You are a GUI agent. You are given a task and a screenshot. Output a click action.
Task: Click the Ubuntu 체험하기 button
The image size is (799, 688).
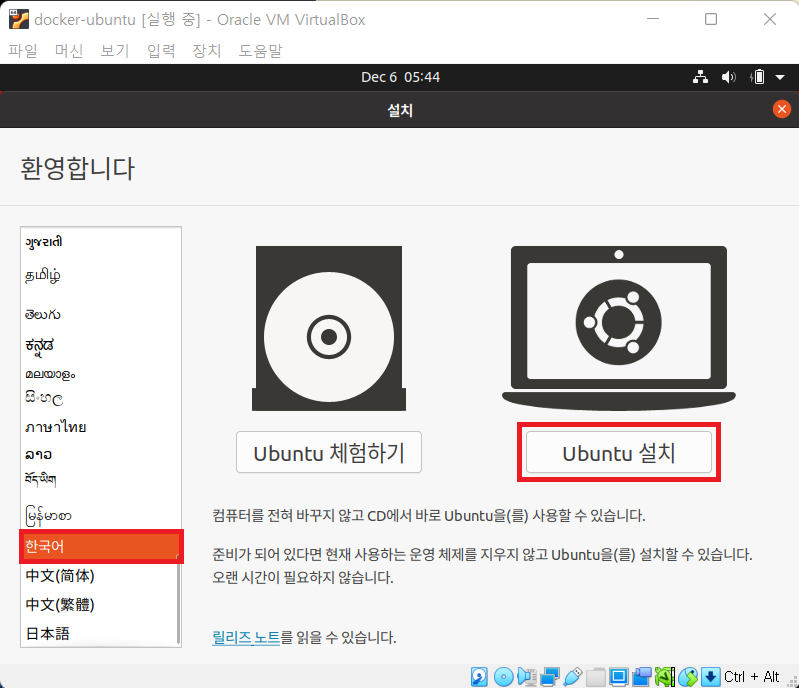point(329,453)
